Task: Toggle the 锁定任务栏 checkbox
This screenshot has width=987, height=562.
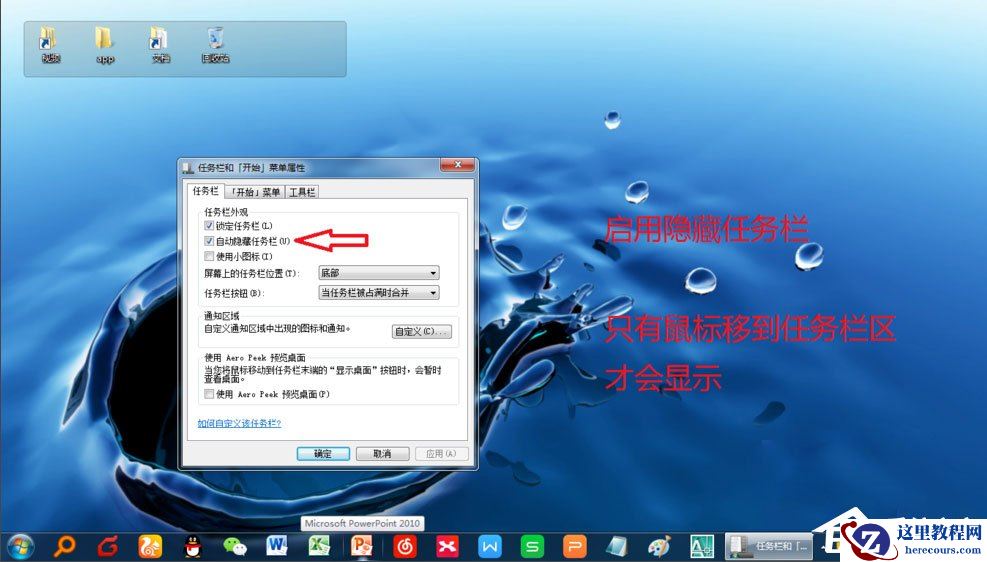Action: click(x=209, y=225)
